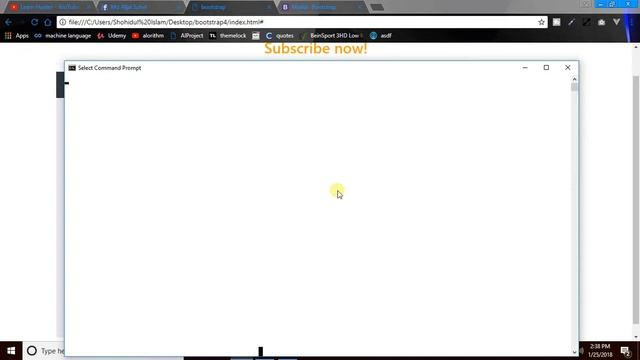The width and height of the screenshot is (640, 360).
Task: Open the BeinSport 3HD bookmark
Action: tap(331, 36)
